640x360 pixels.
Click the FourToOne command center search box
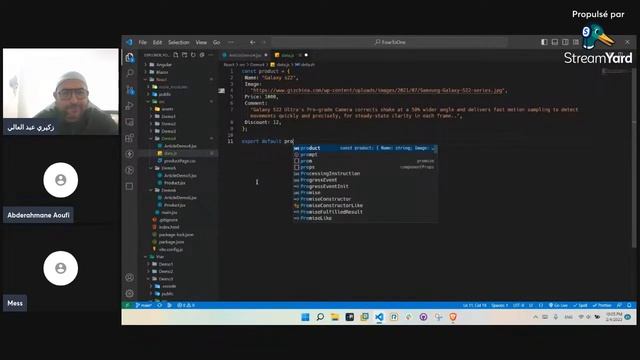click(390, 42)
